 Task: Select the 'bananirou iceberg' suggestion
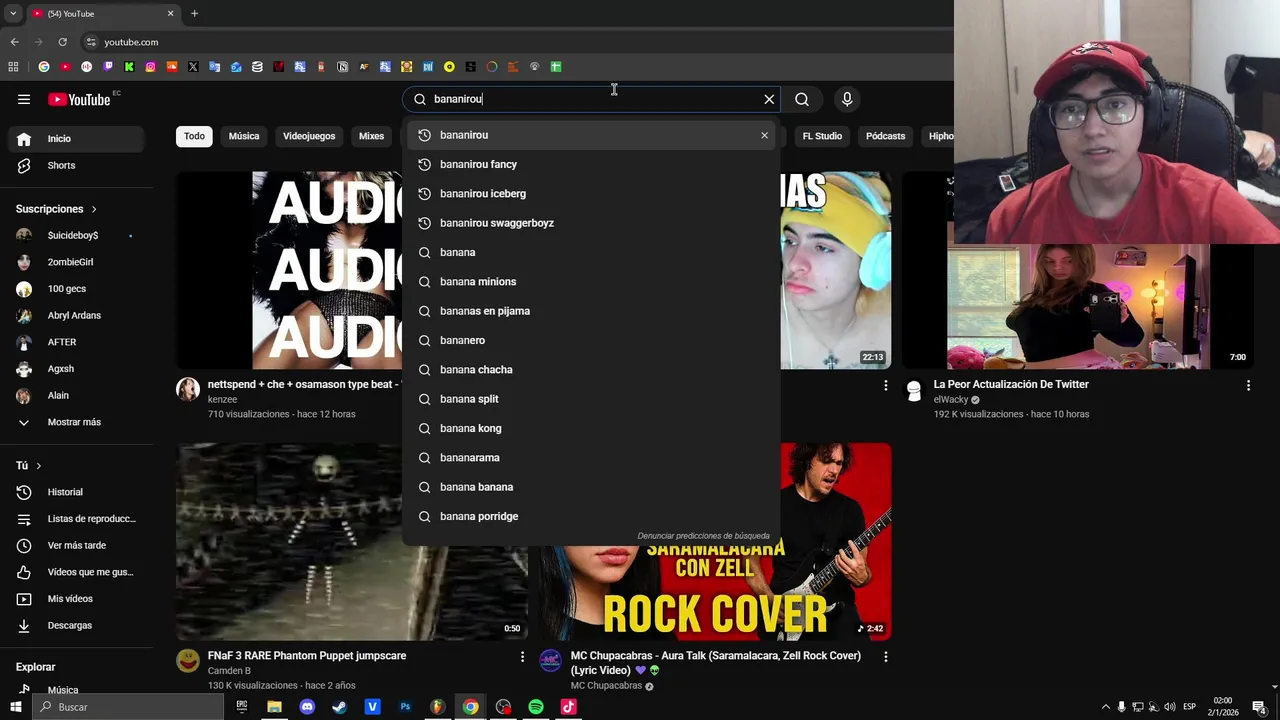click(x=590, y=193)
